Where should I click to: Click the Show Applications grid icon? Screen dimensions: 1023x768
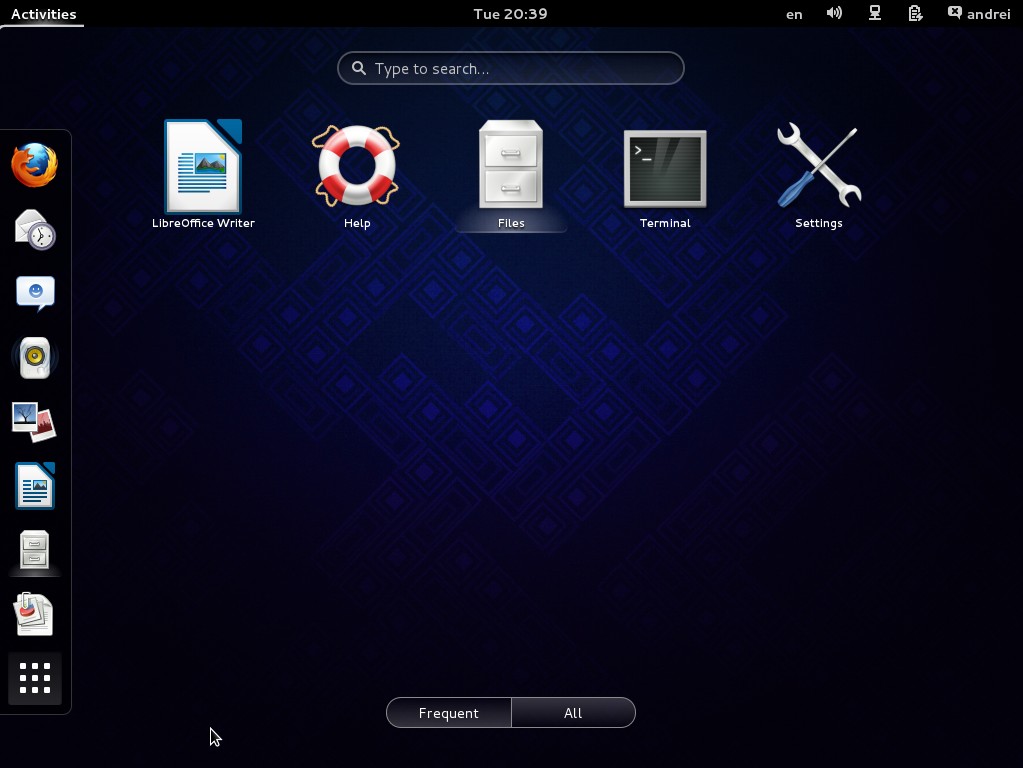pyautogui.click(x=35, y=678)
